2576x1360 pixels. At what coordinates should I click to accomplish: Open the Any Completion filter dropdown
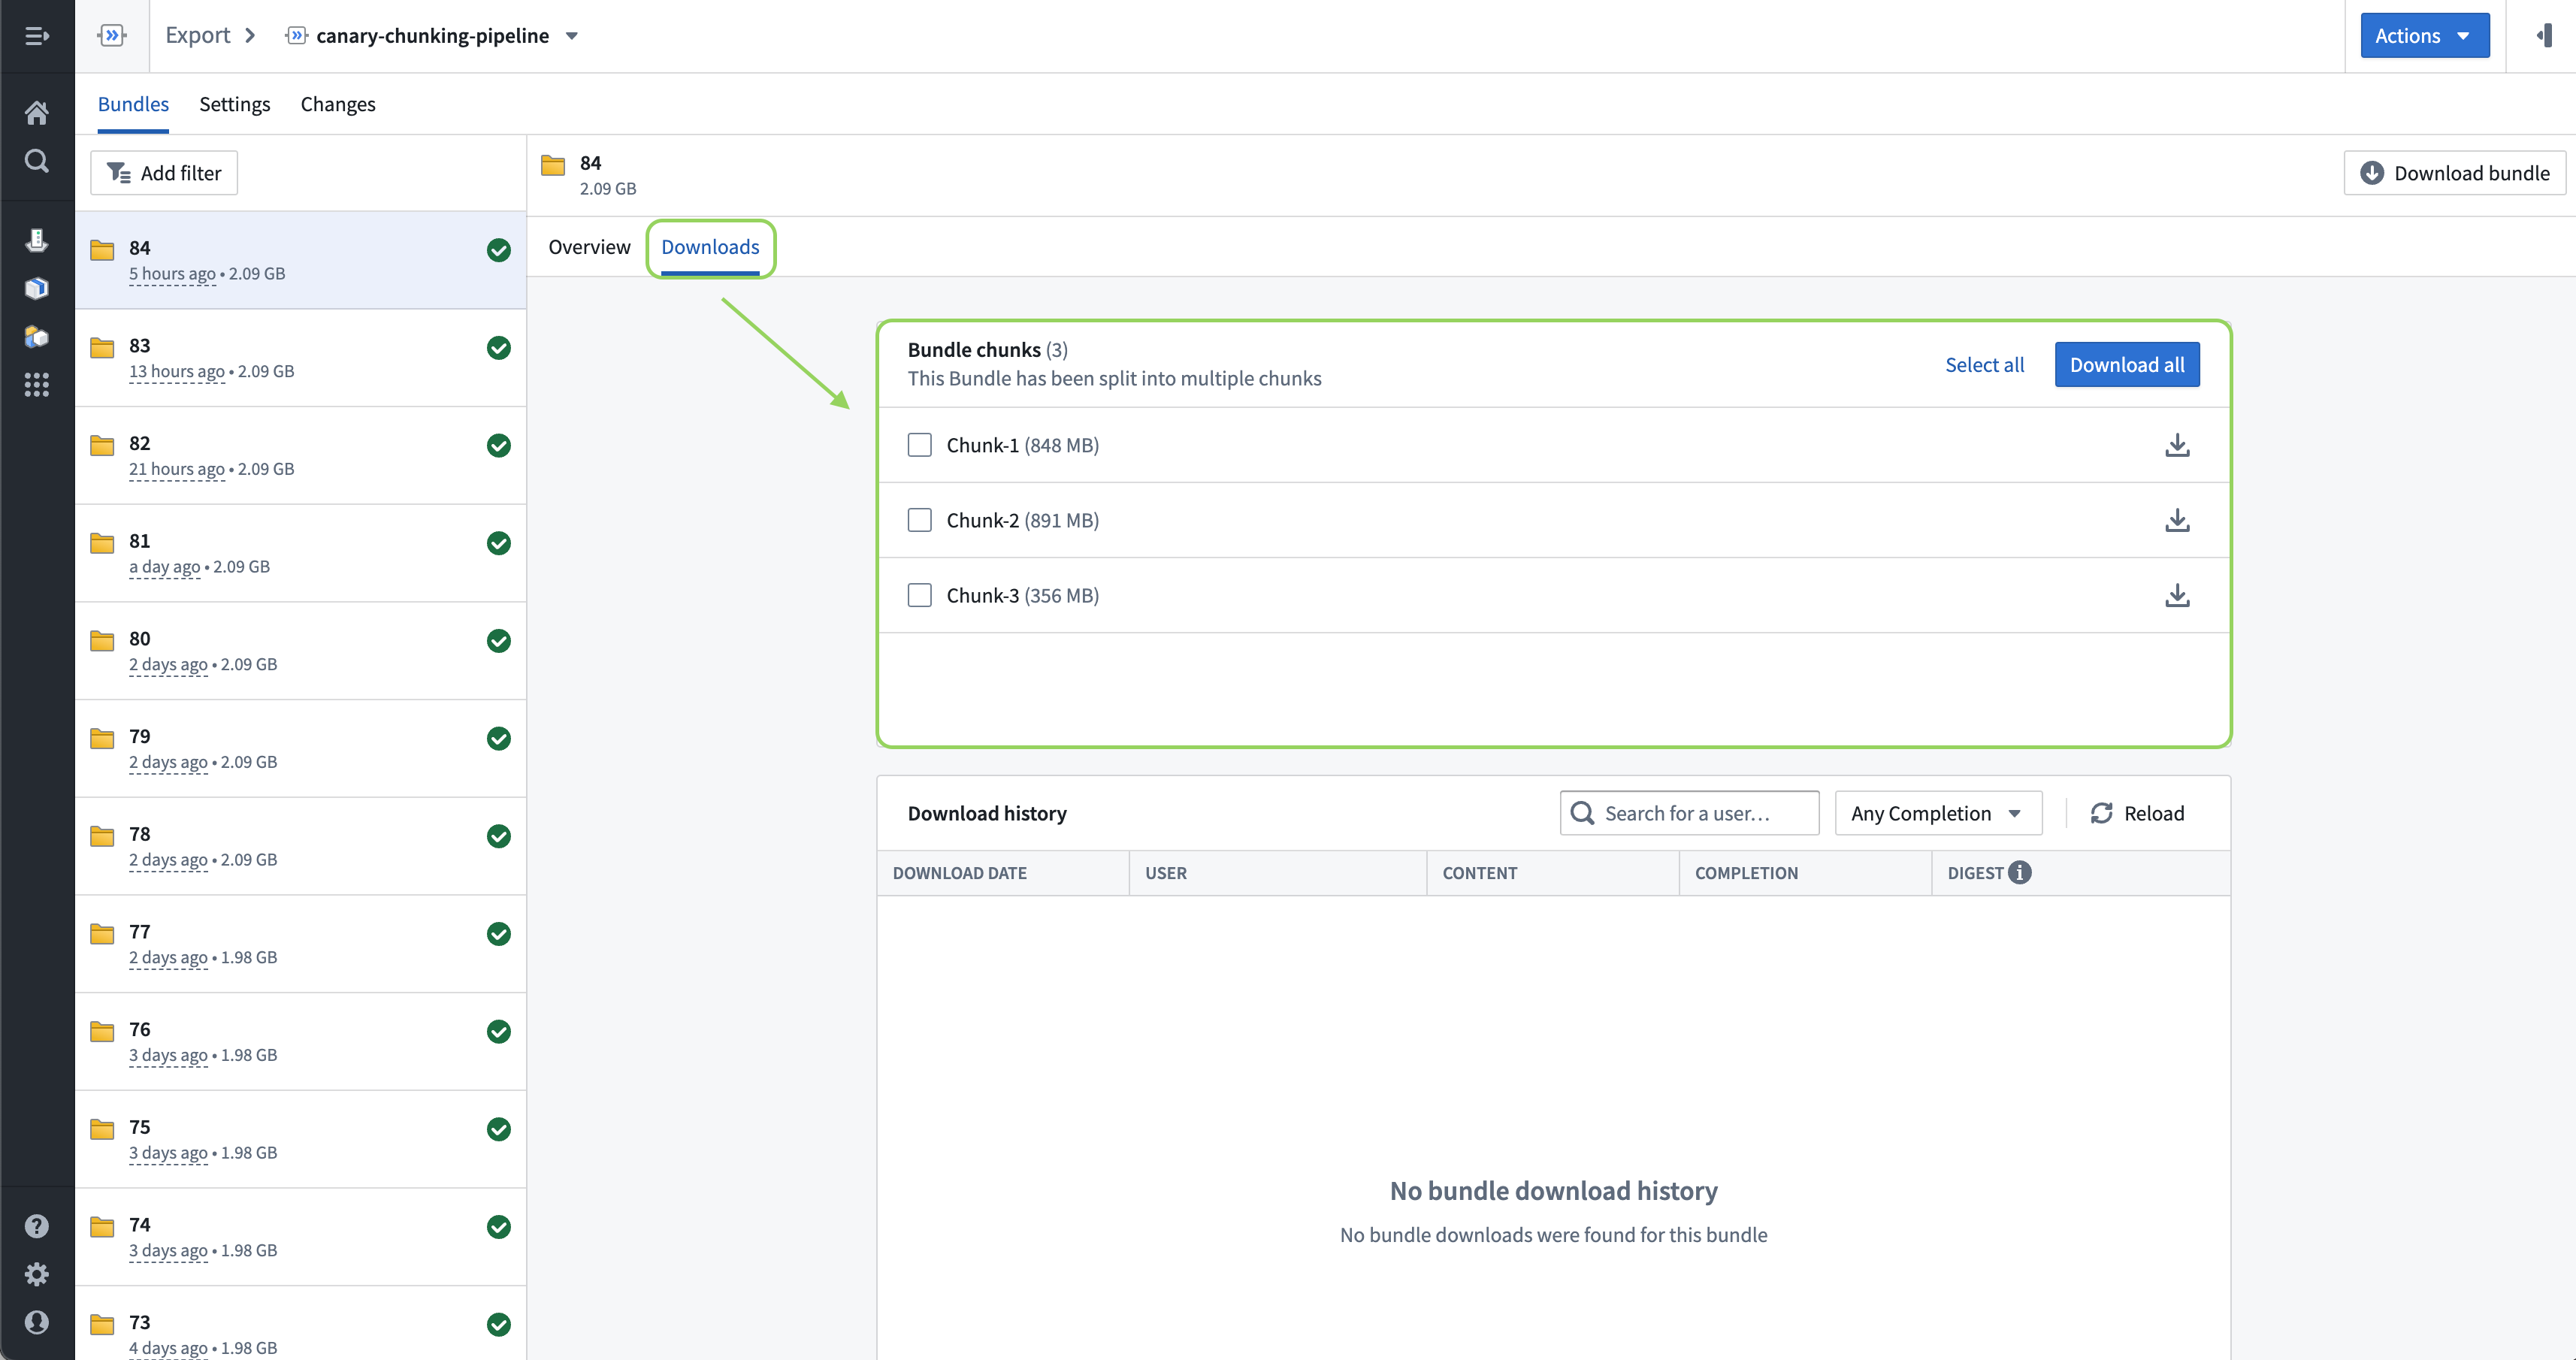click(x=1937, y=813)
